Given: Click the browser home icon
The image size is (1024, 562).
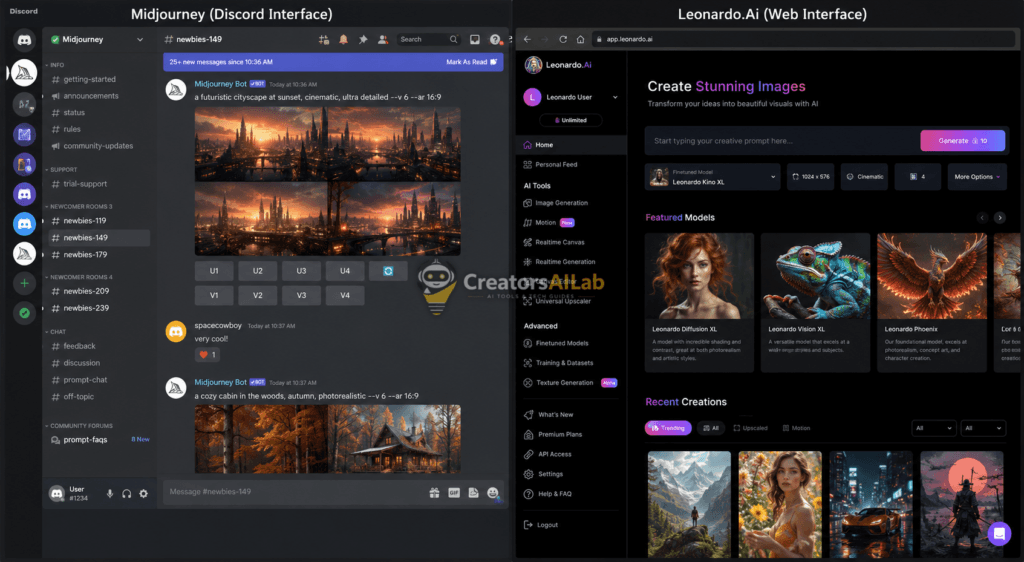Looking at the screenshot, I should [x=581, y=39].
